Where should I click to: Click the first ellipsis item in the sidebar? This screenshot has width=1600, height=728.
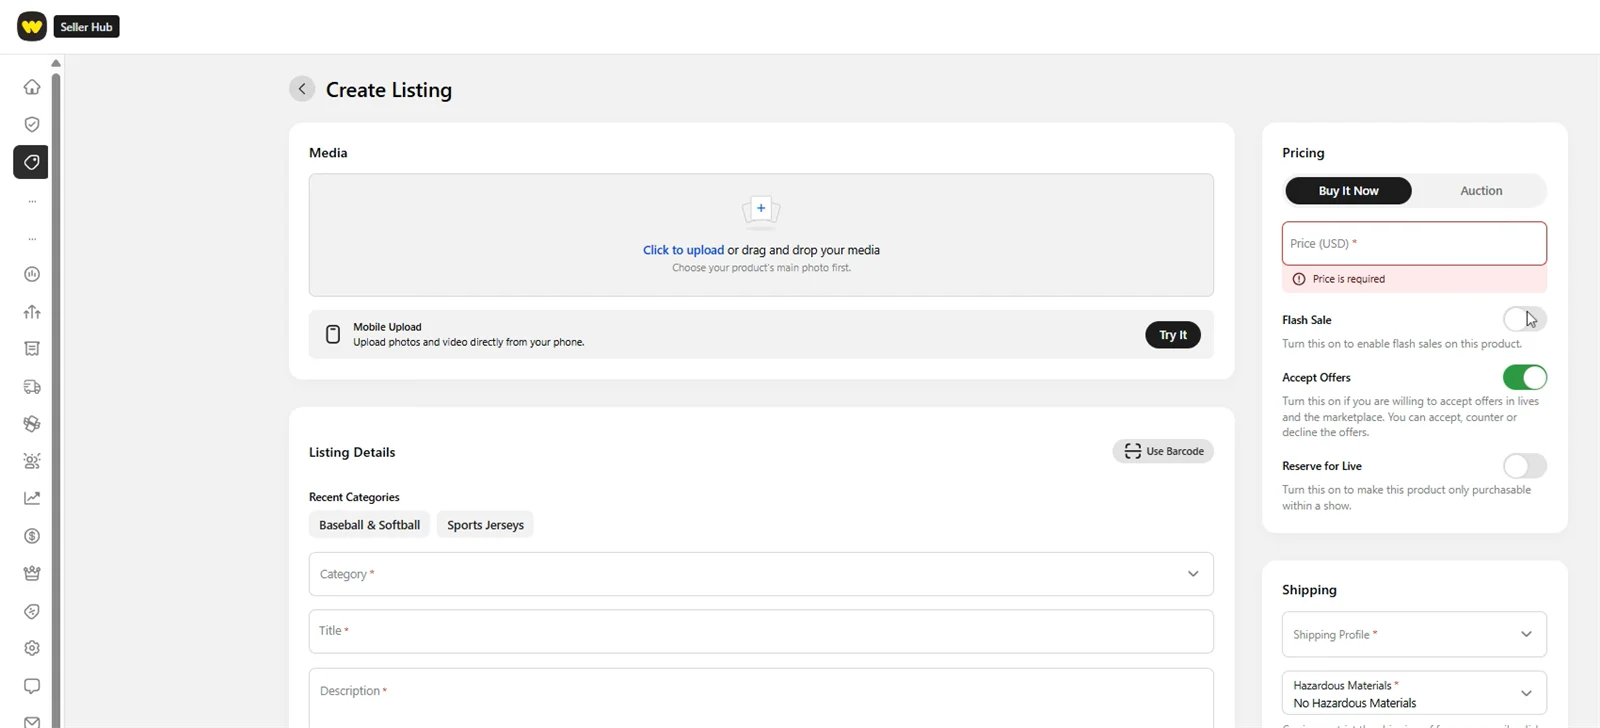[x=32, y=201]
